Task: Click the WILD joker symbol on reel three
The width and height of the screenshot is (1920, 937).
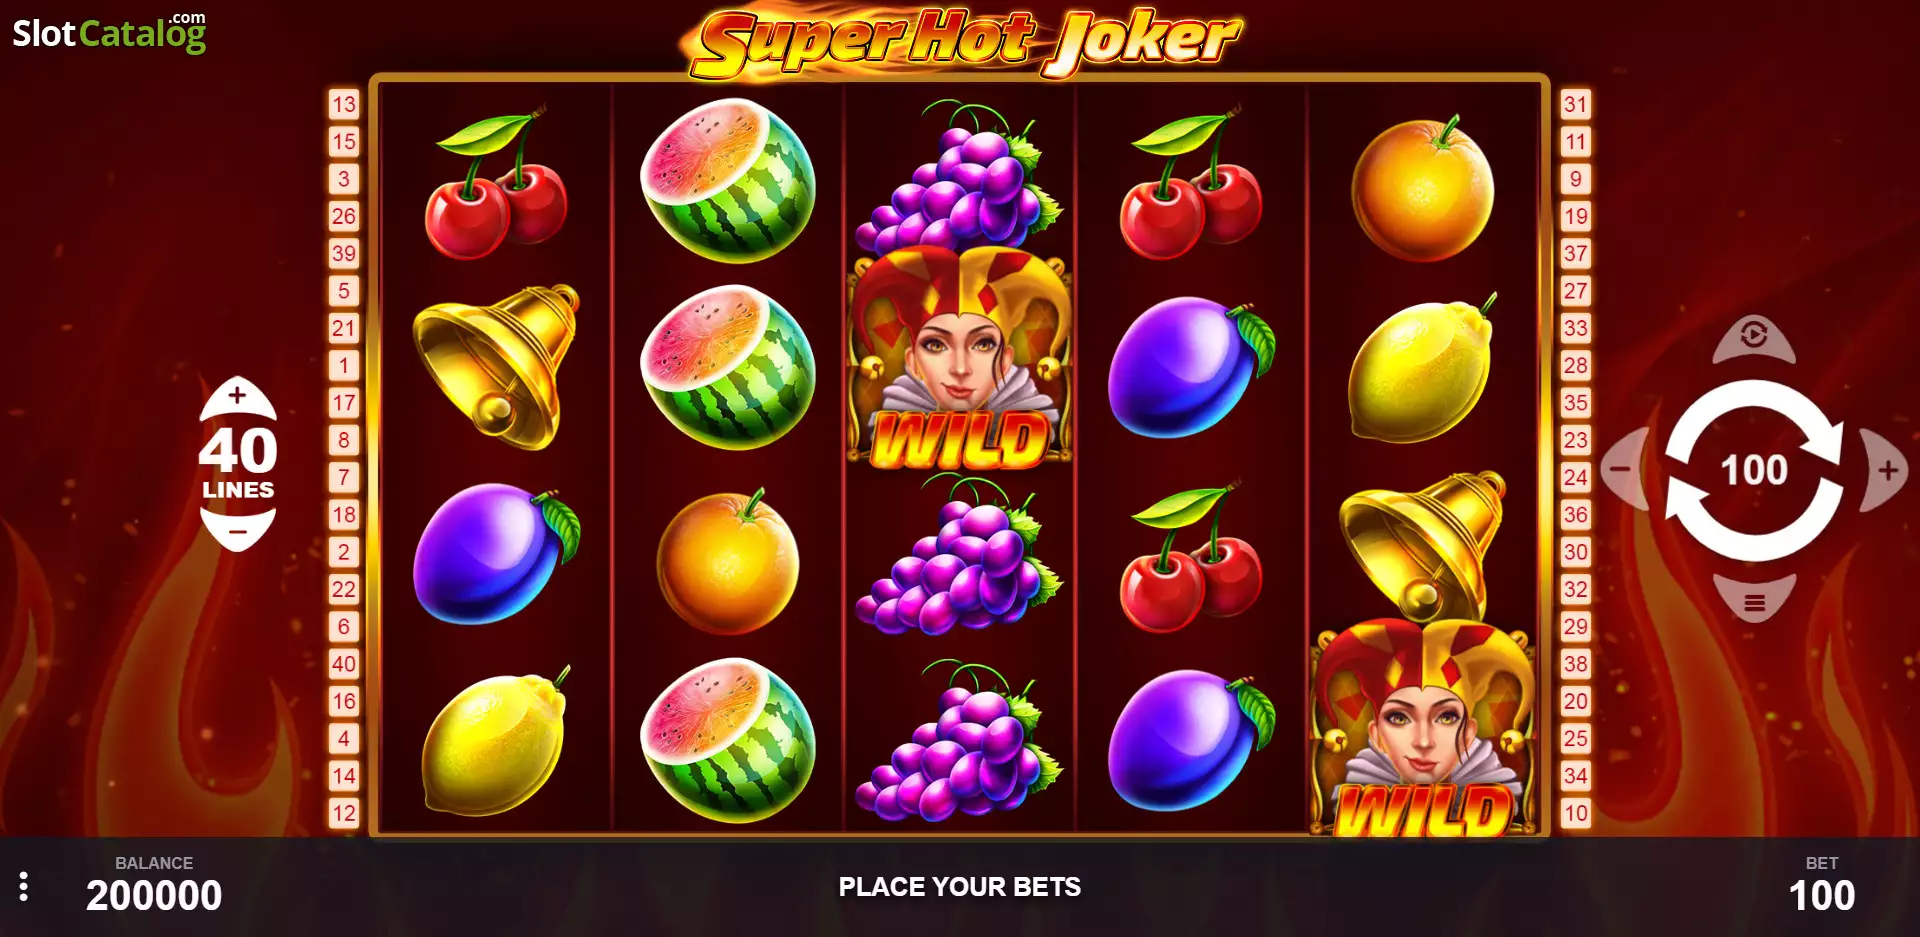Action: [x=960, y=360]
